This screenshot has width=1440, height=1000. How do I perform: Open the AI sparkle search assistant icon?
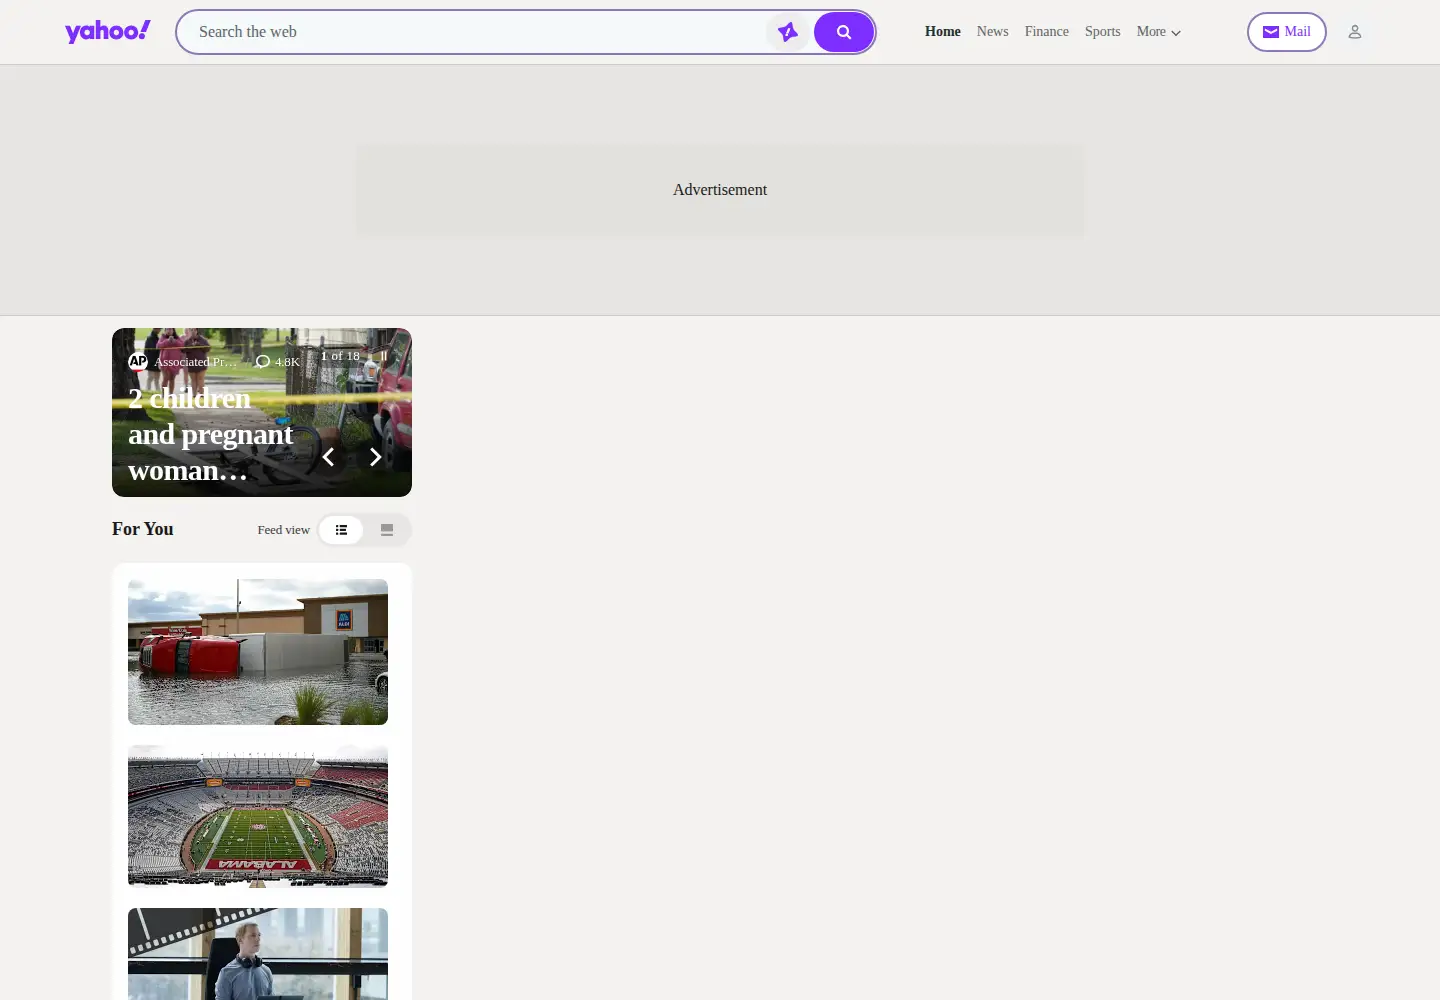point(788,32)
